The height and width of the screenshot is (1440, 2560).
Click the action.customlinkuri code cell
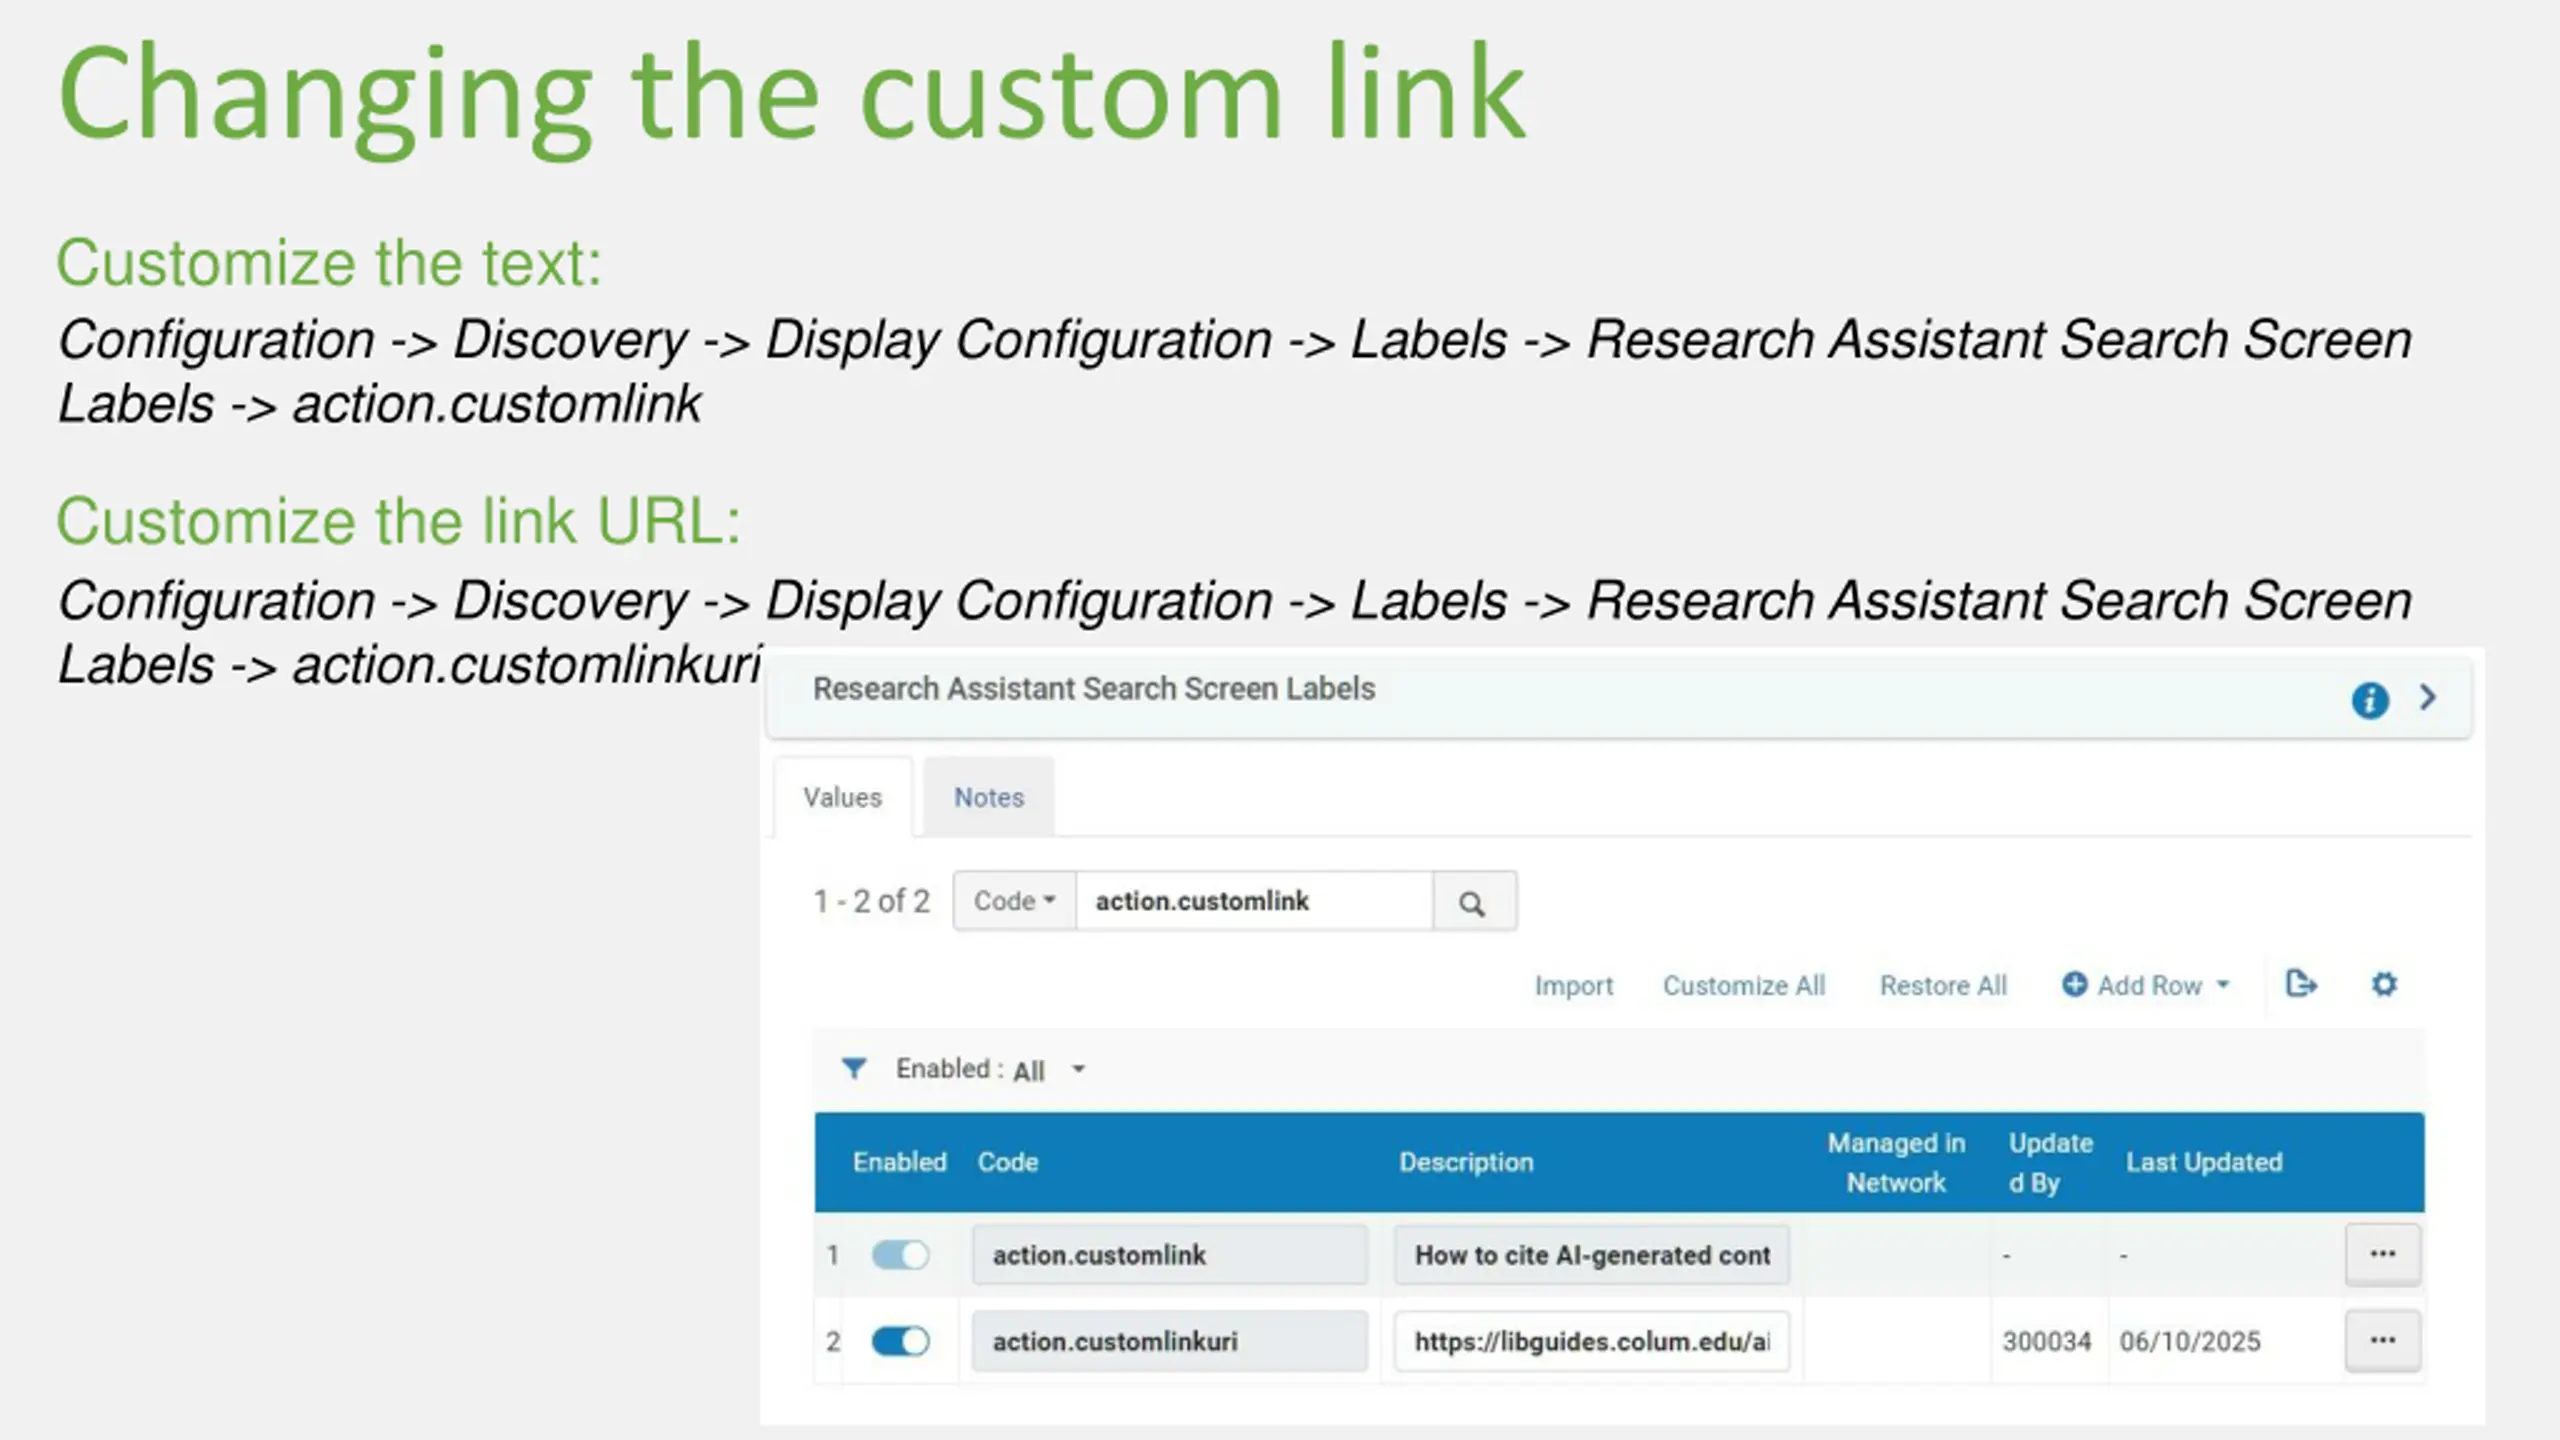pos(1169,1341)
